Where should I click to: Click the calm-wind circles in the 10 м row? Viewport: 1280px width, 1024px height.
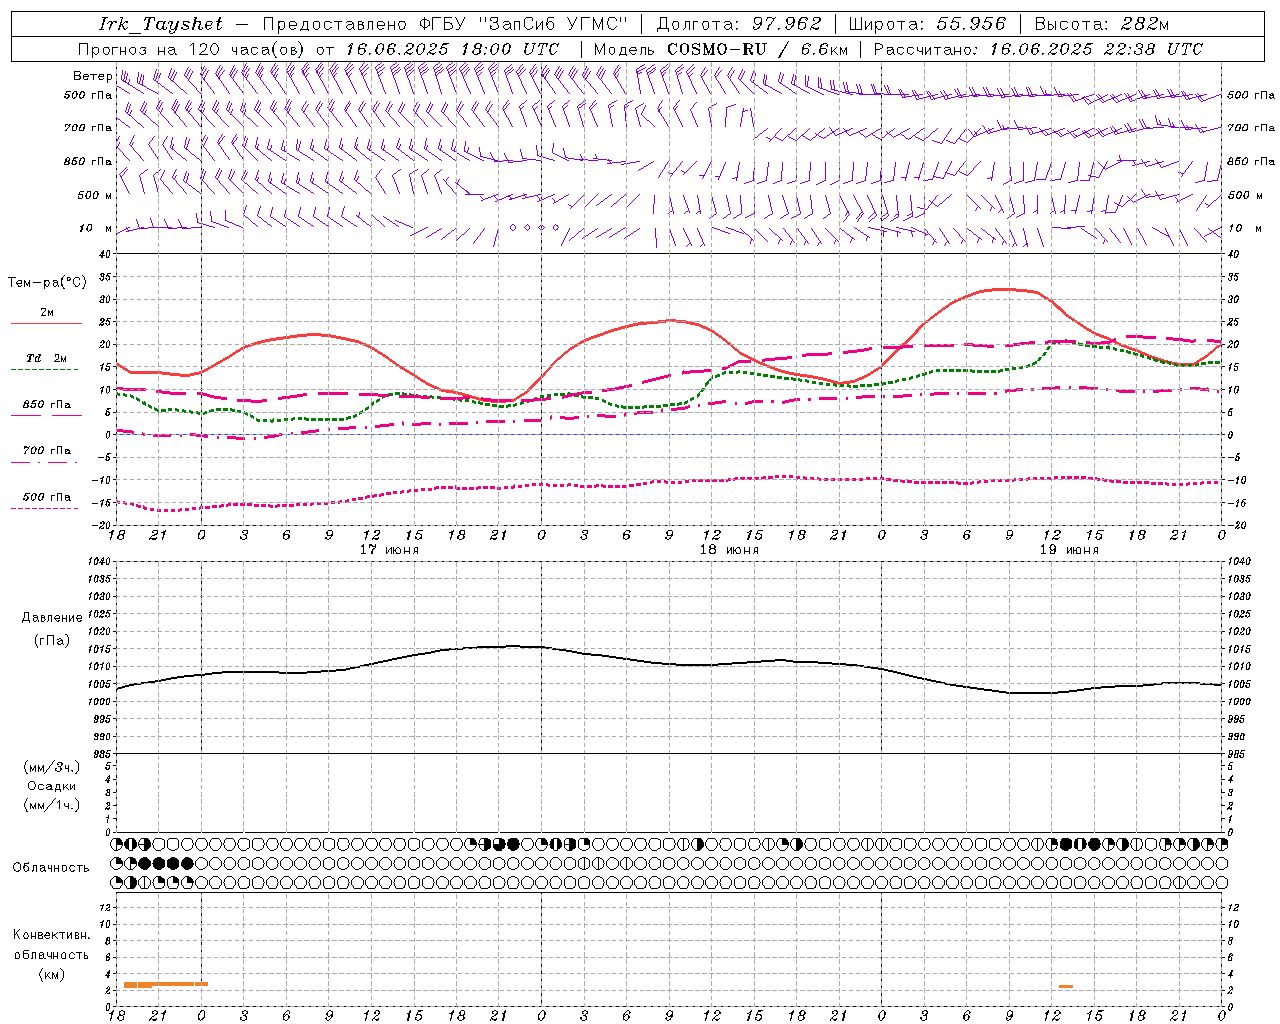tap(534, 228)
